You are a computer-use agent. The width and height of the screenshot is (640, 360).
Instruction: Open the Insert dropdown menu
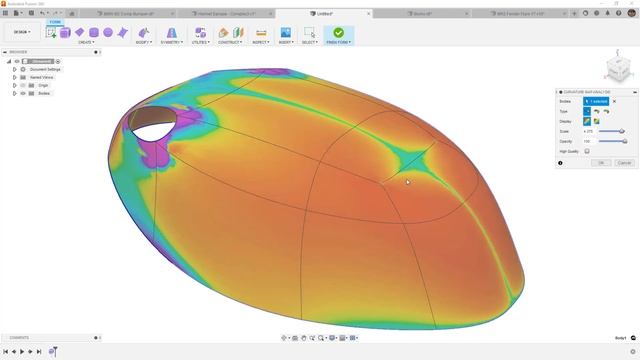286,42
